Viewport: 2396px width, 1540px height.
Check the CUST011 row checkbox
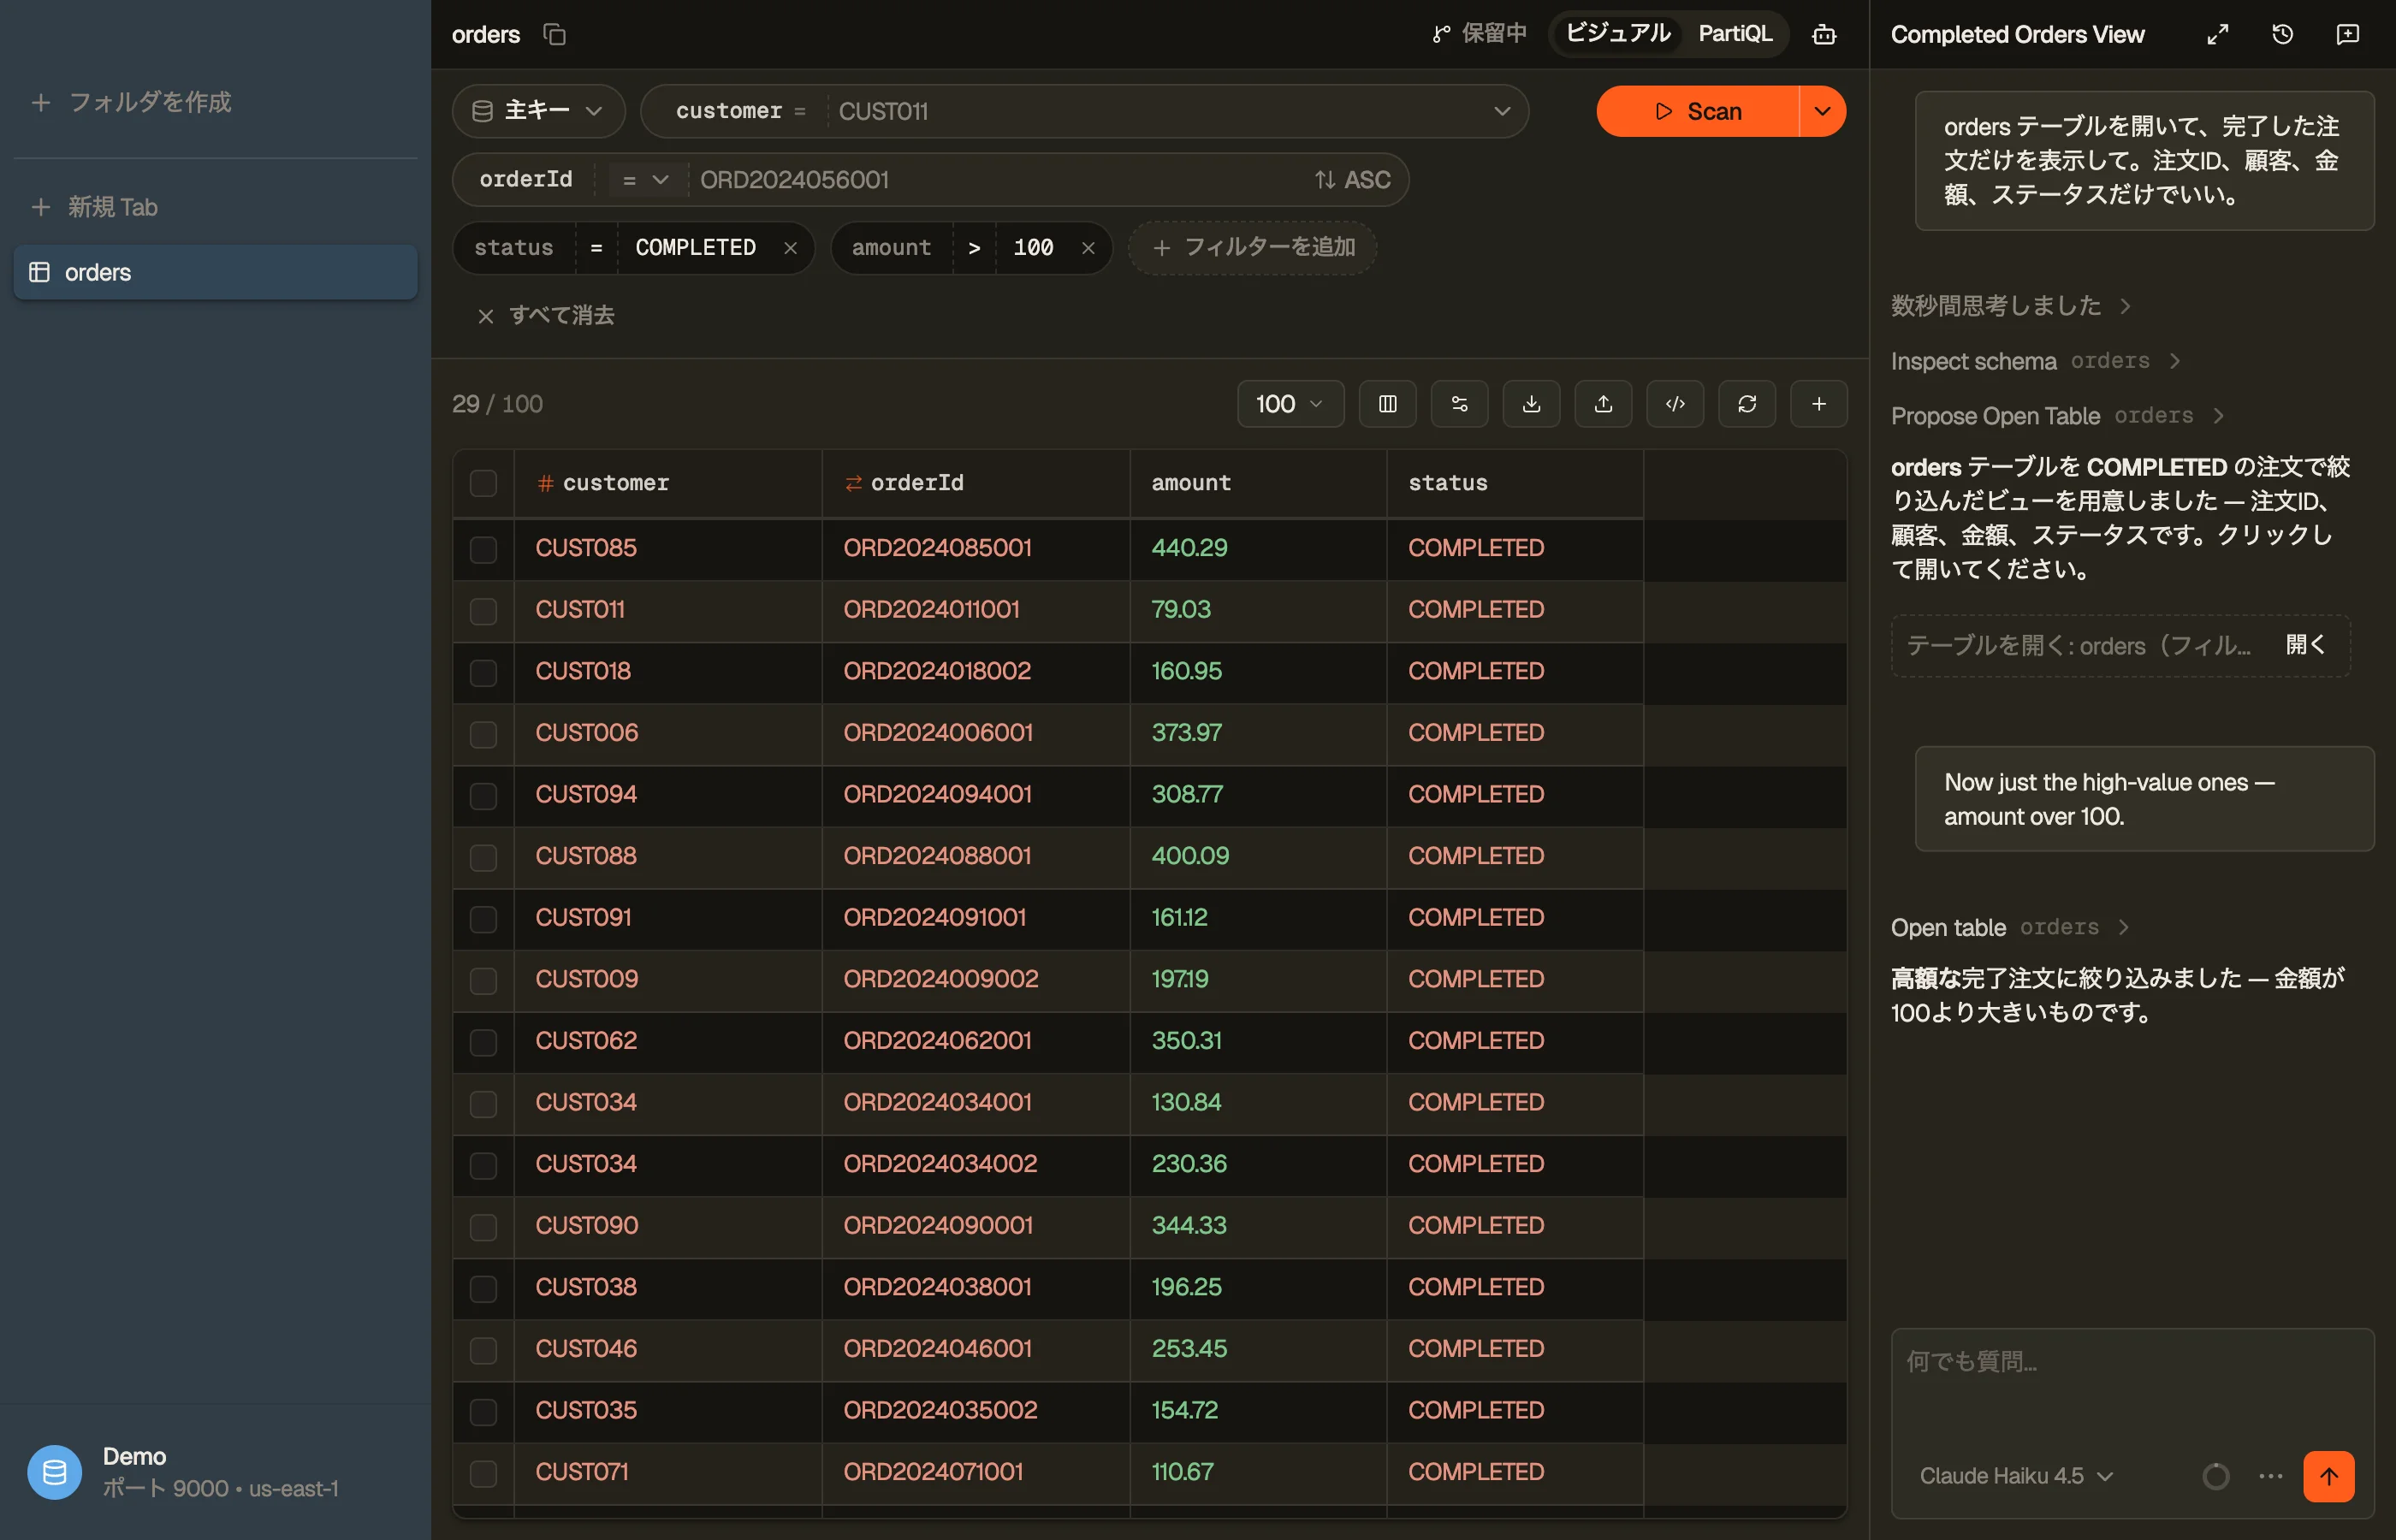pyautogui.click(x=483, y=610)
